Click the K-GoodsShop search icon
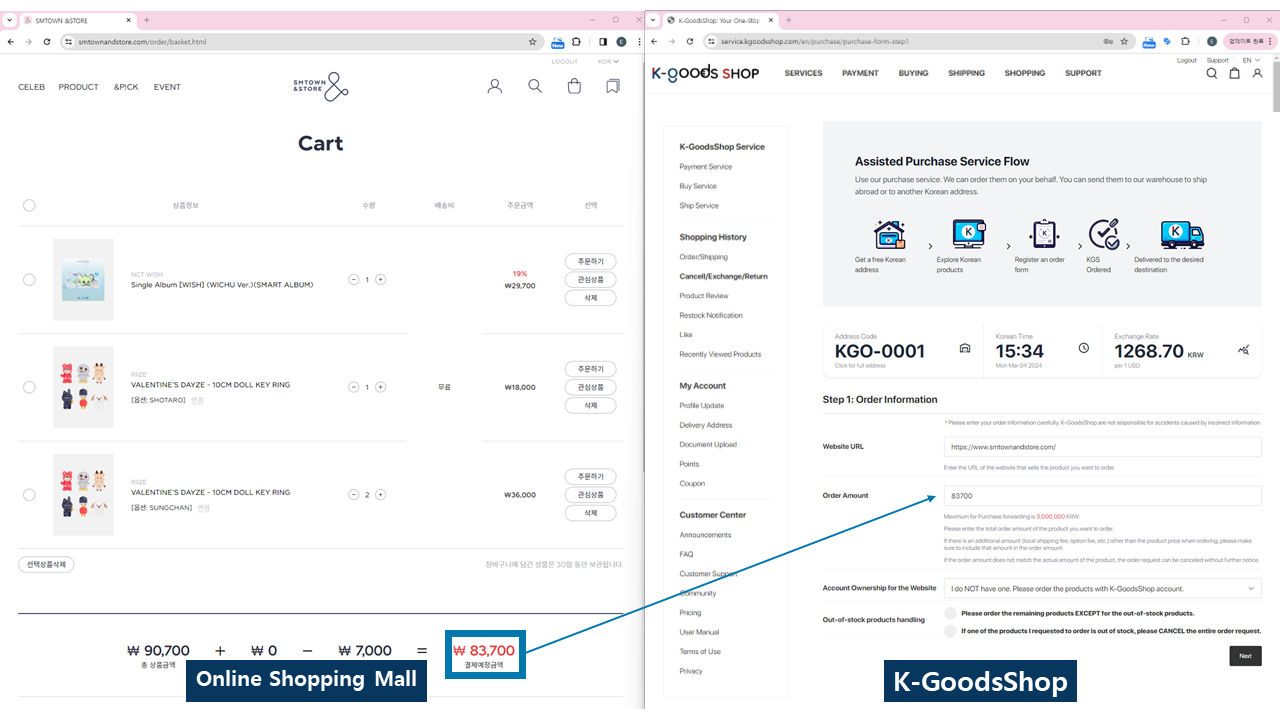The height and width of the screenshot is (720, 1280). (x=1212, y=73)
